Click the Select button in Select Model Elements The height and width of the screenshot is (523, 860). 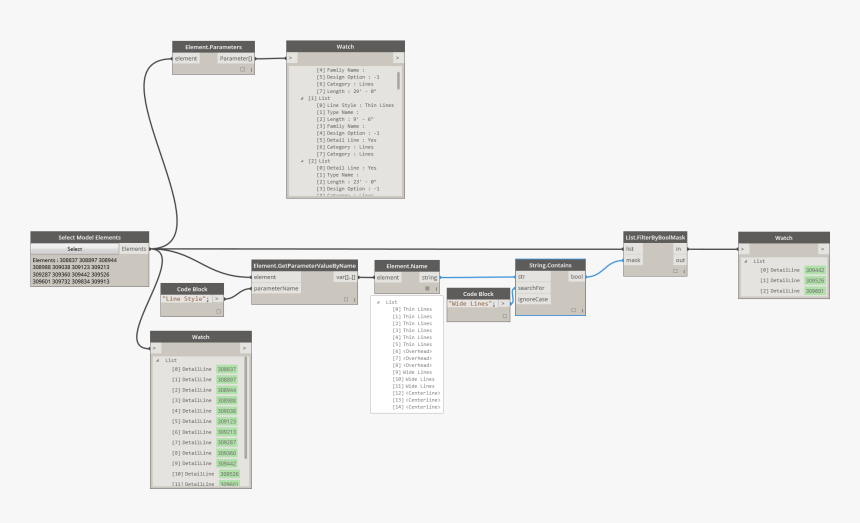pos(75,248)
